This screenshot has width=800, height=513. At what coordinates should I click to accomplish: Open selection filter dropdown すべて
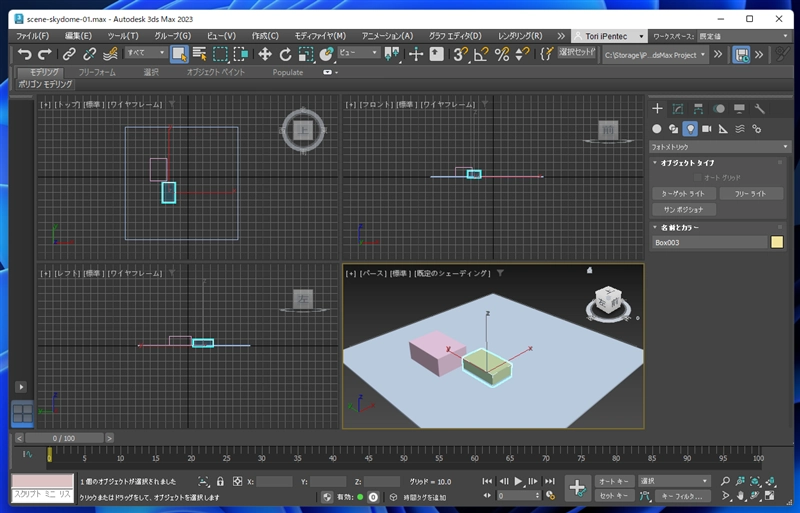(146, 52)
